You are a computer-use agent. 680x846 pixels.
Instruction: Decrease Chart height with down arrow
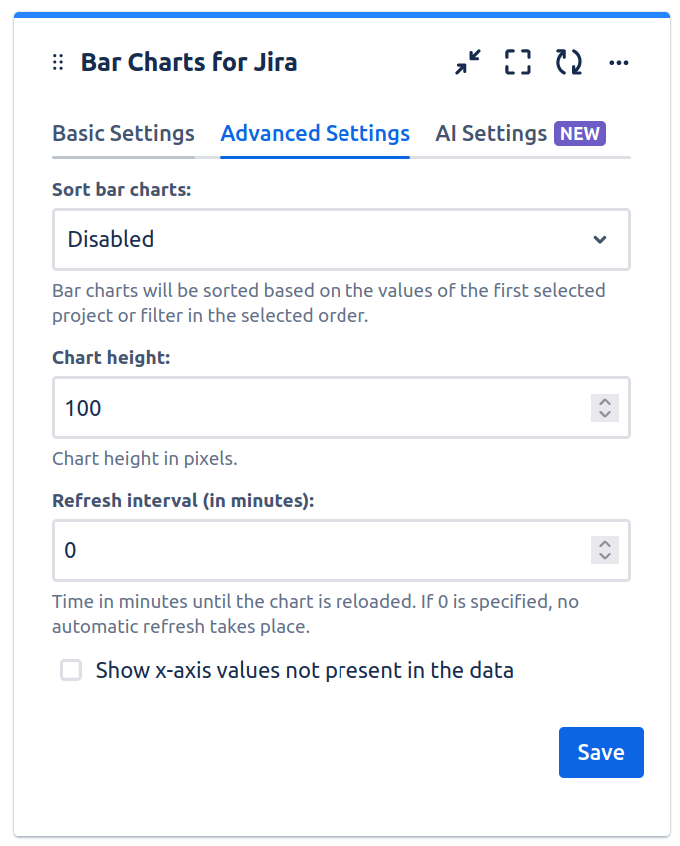[604, 414]
